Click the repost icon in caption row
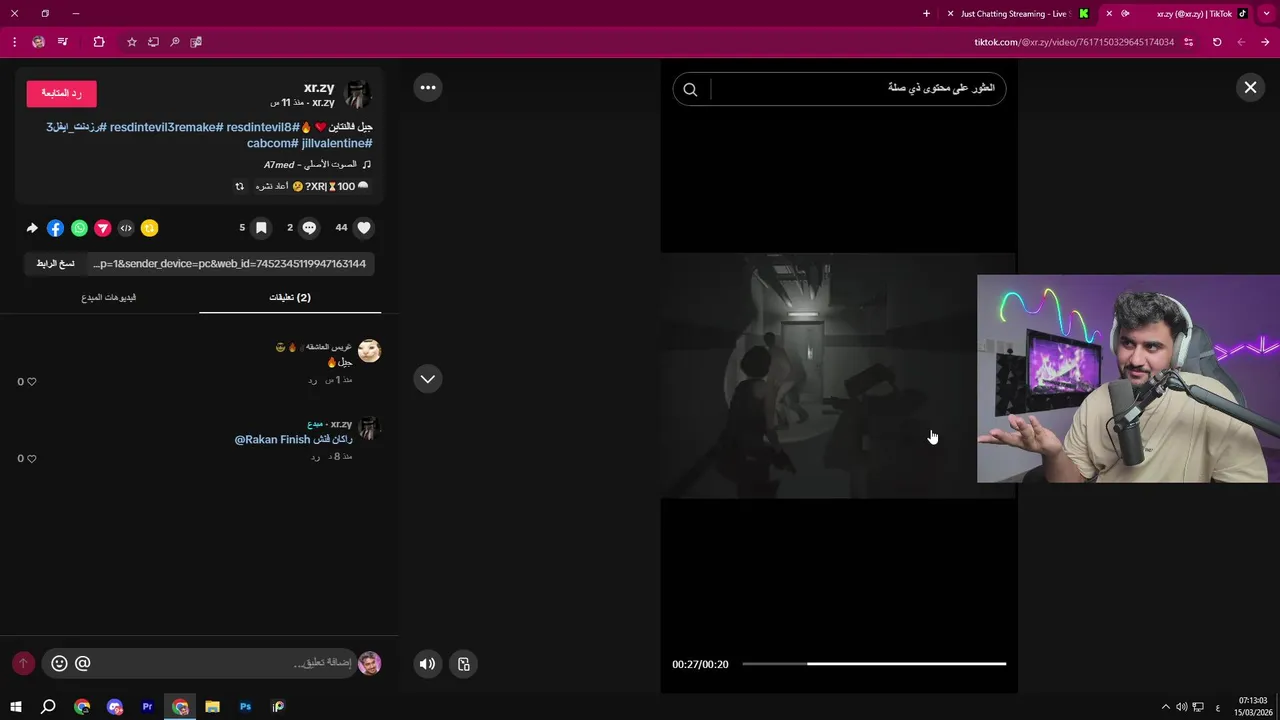Image resolution: width=1280 pixels, height=720 pixels. tap(239, 186)
